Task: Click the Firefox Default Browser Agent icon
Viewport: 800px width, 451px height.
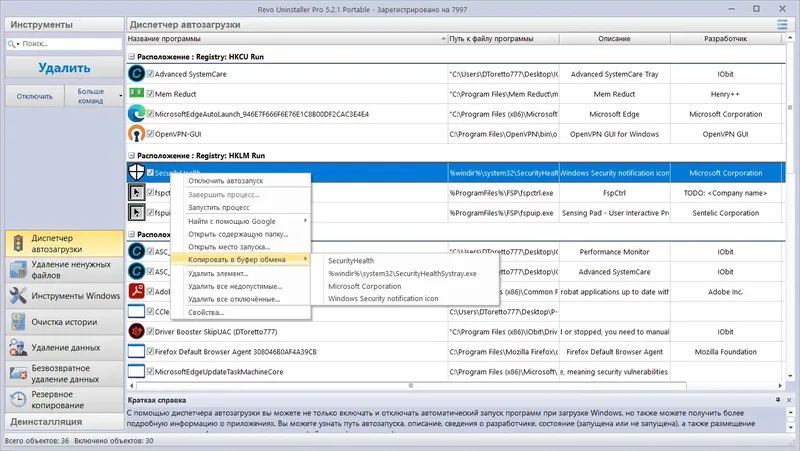Action: click(136, 351)
